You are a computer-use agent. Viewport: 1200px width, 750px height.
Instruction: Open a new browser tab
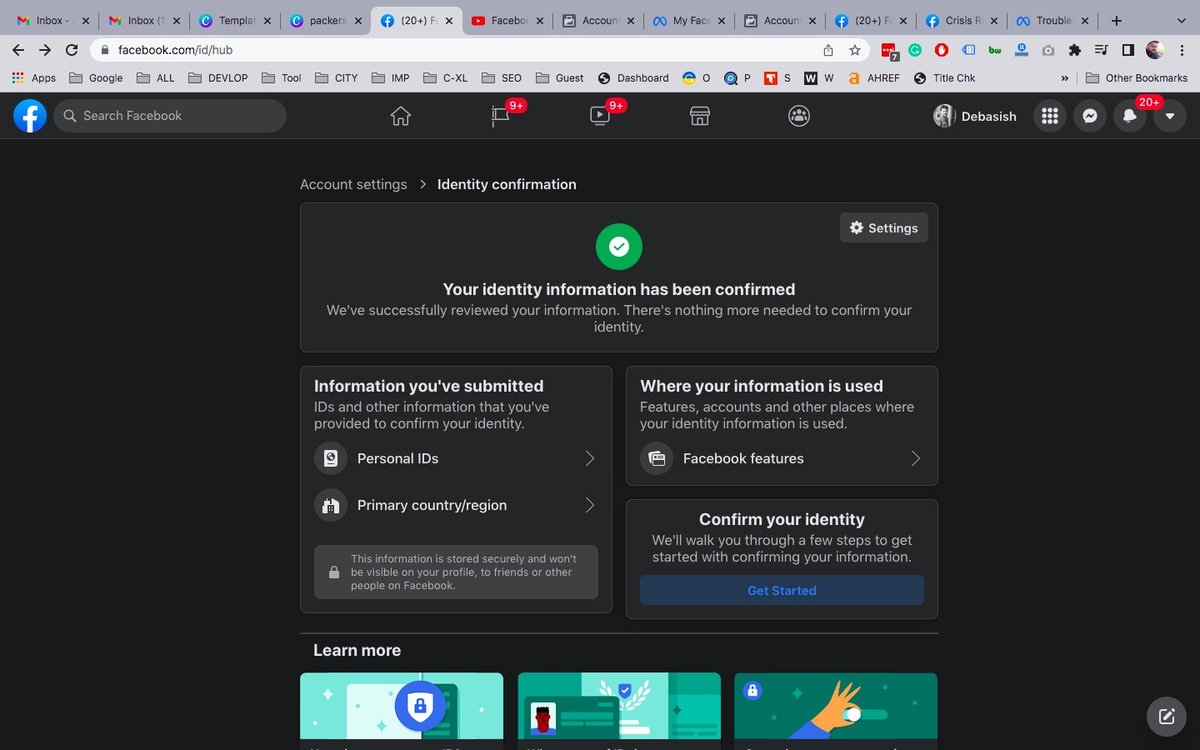(1117, 20)
